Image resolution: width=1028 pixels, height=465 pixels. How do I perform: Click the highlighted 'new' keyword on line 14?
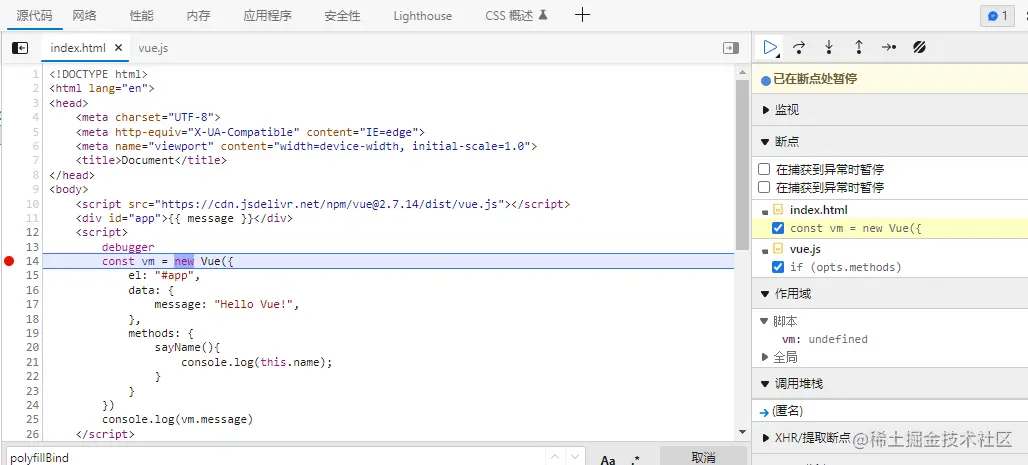(x=184, y=261)
